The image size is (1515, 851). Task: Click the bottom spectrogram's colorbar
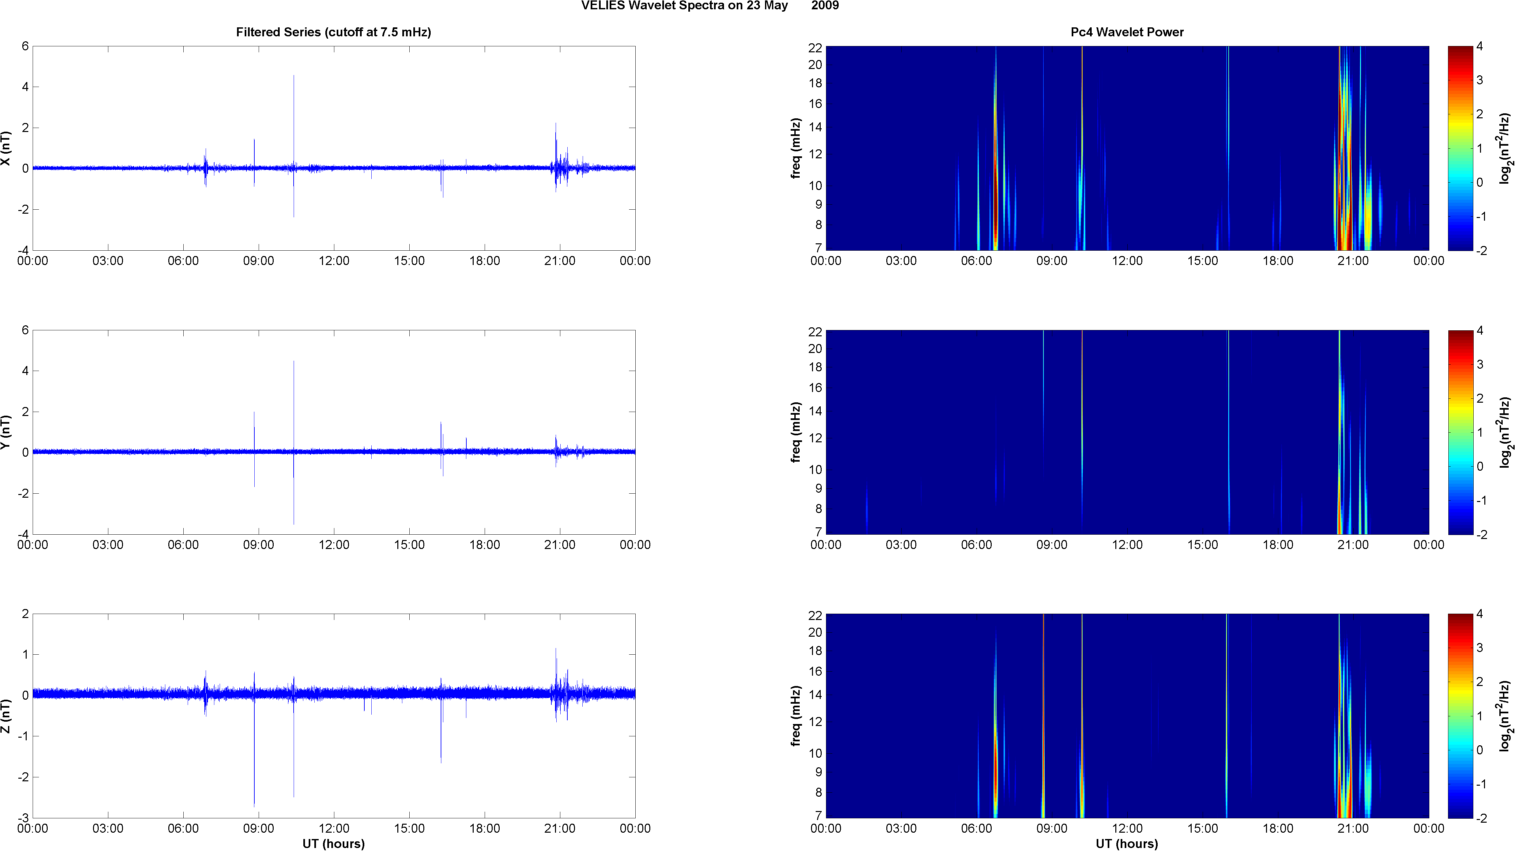pyautogui.click(x=1460, y=716)
